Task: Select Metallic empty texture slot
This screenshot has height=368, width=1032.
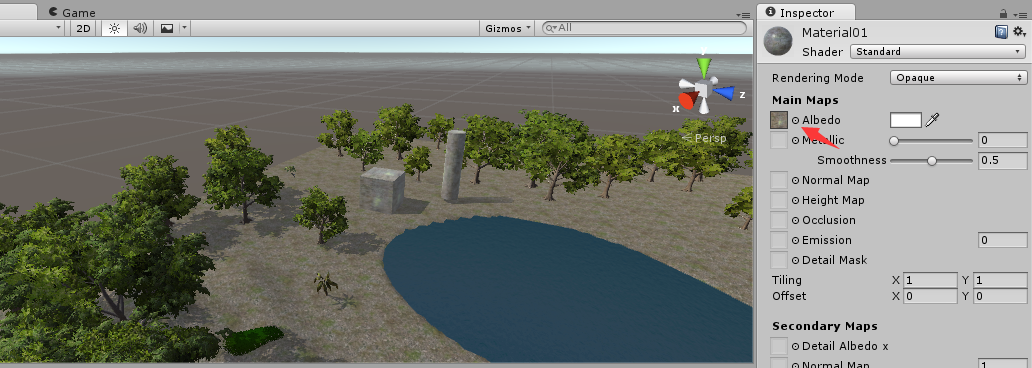Action: (779, 140)
